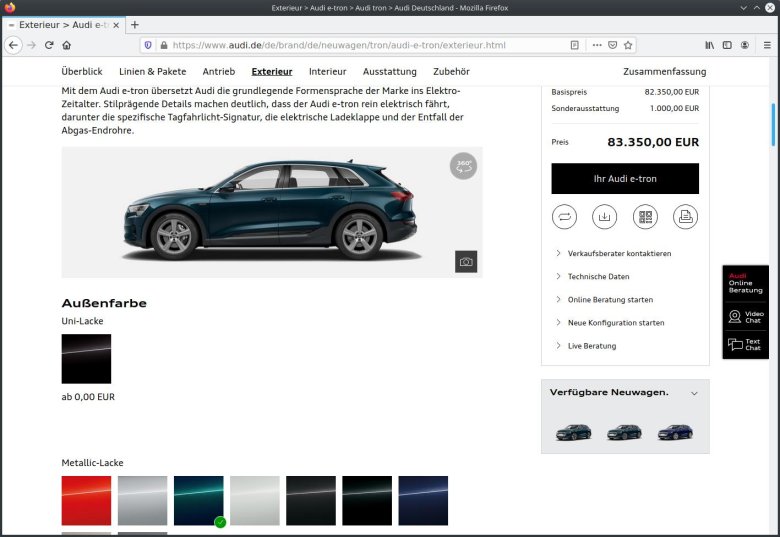This screenshot has width=780, height=537.
Task: Expand Technische Daten entry
Action: tap(598, 277)
